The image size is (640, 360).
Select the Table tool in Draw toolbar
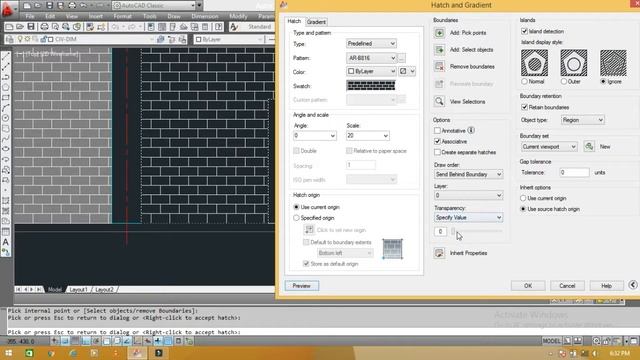tap(6, 232)
